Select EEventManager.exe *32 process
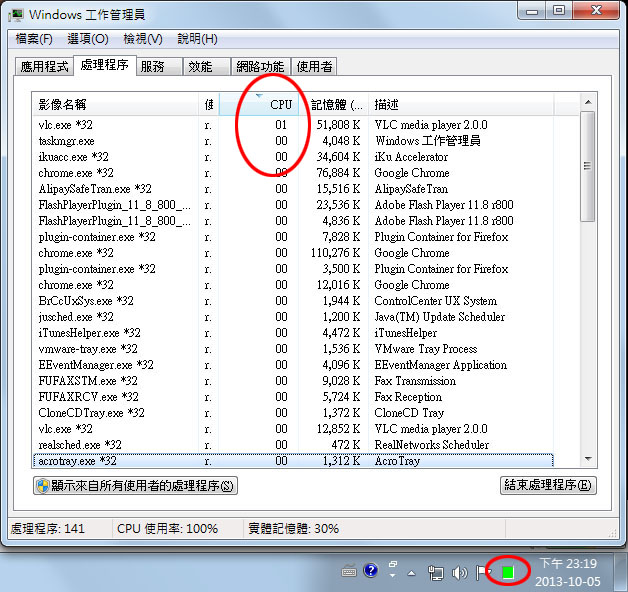 (x=293, y=365)
